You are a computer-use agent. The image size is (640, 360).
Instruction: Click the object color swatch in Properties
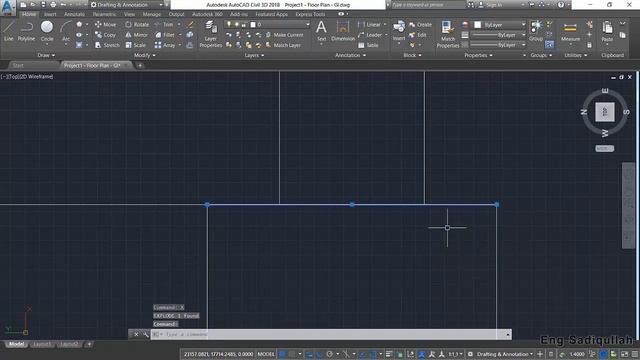pos(477,25)
